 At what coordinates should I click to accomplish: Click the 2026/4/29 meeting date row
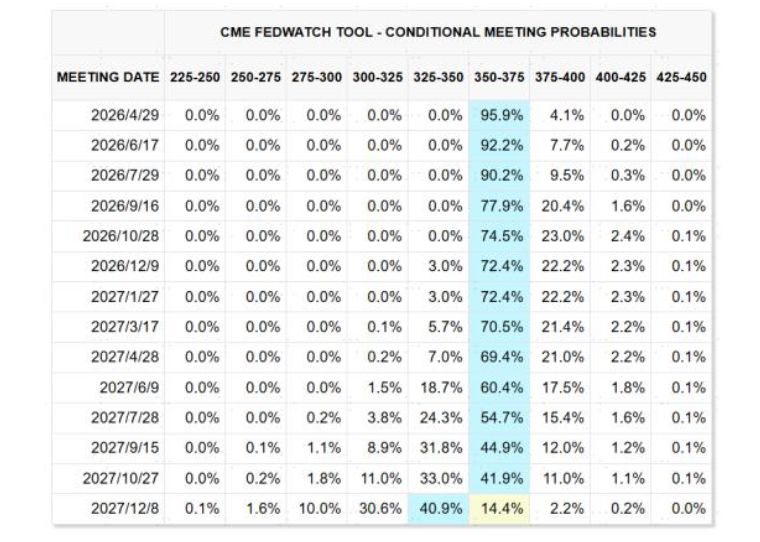124,115
